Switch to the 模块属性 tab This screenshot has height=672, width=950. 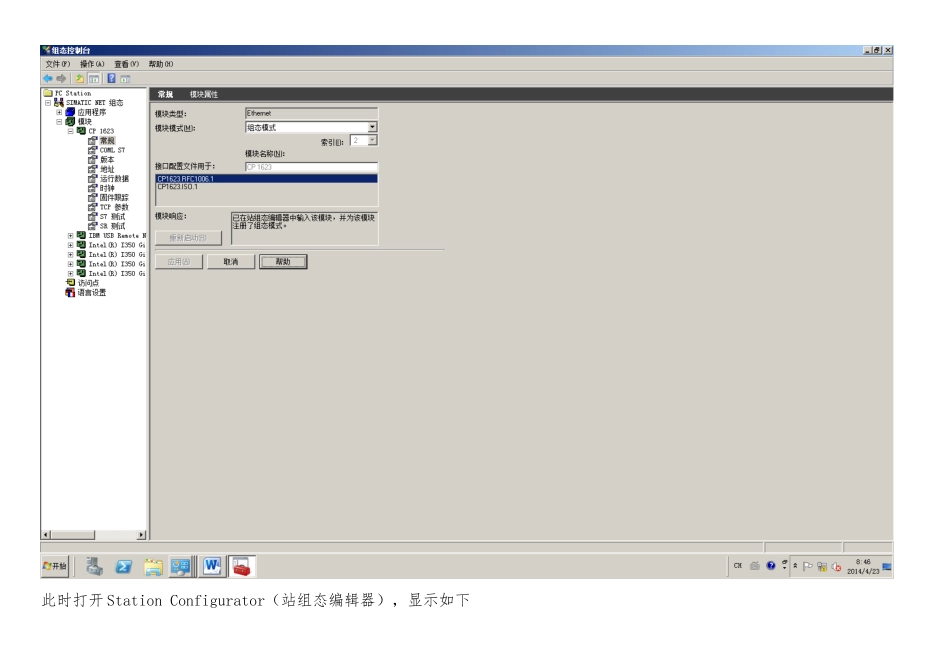point(204,94)
